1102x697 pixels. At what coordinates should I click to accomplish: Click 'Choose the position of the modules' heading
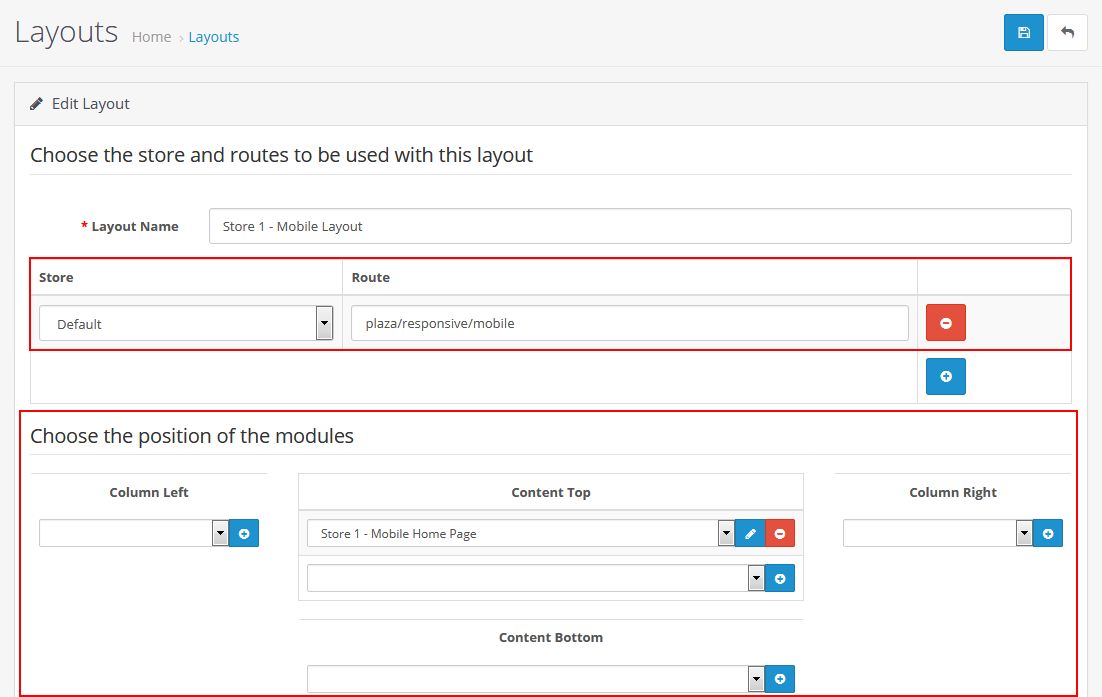[x=192, y=436]
